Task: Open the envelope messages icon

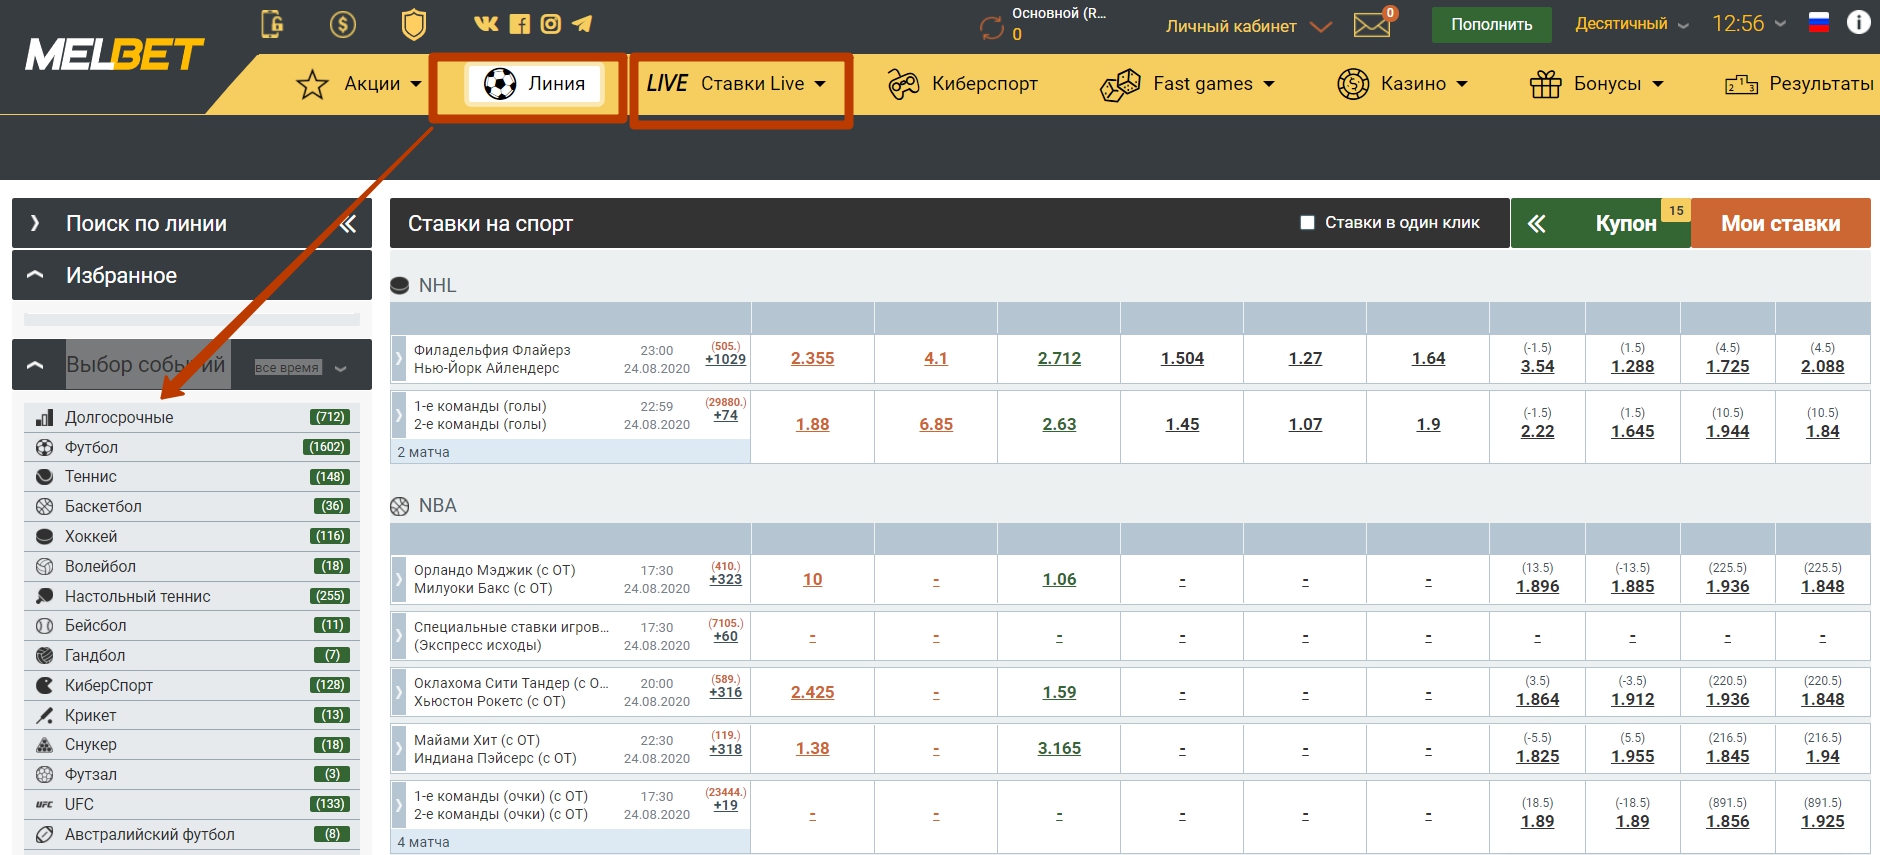Action: (1371, 25)
